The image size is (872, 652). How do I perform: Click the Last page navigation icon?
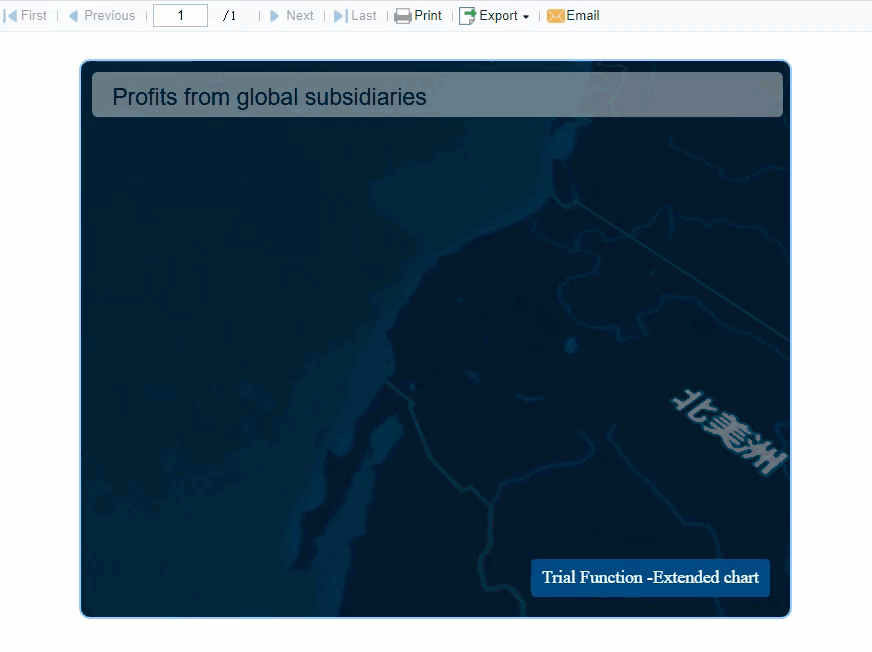click(x=340, y=15)
